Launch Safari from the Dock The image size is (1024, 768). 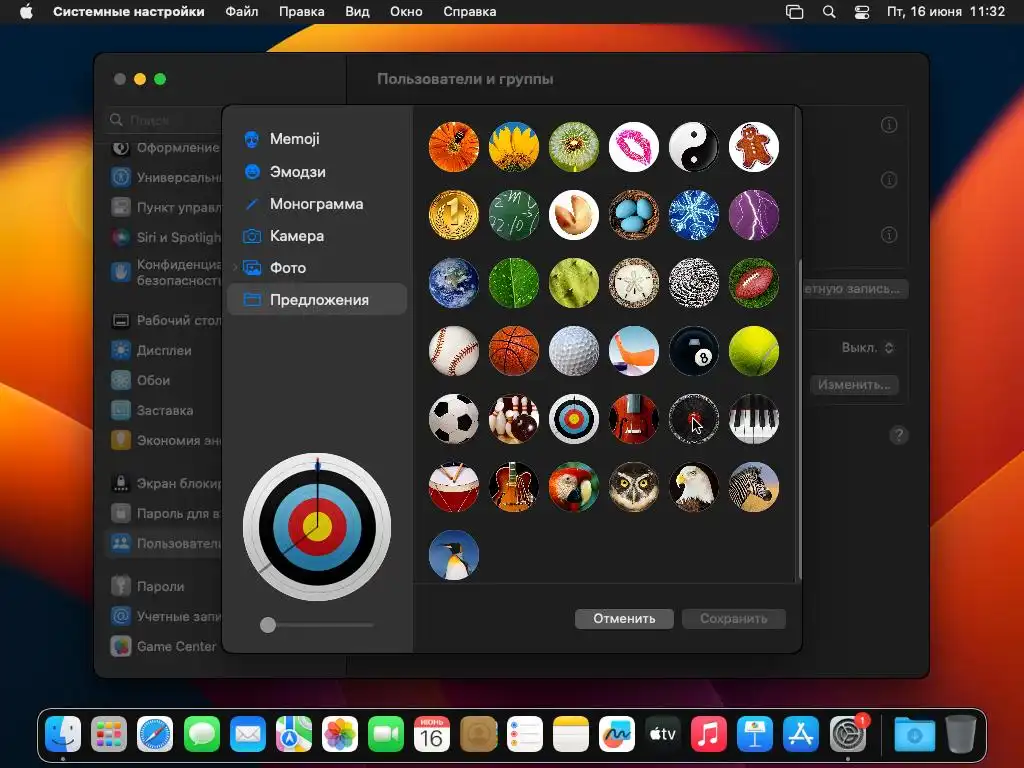click(x=155, y=735)
